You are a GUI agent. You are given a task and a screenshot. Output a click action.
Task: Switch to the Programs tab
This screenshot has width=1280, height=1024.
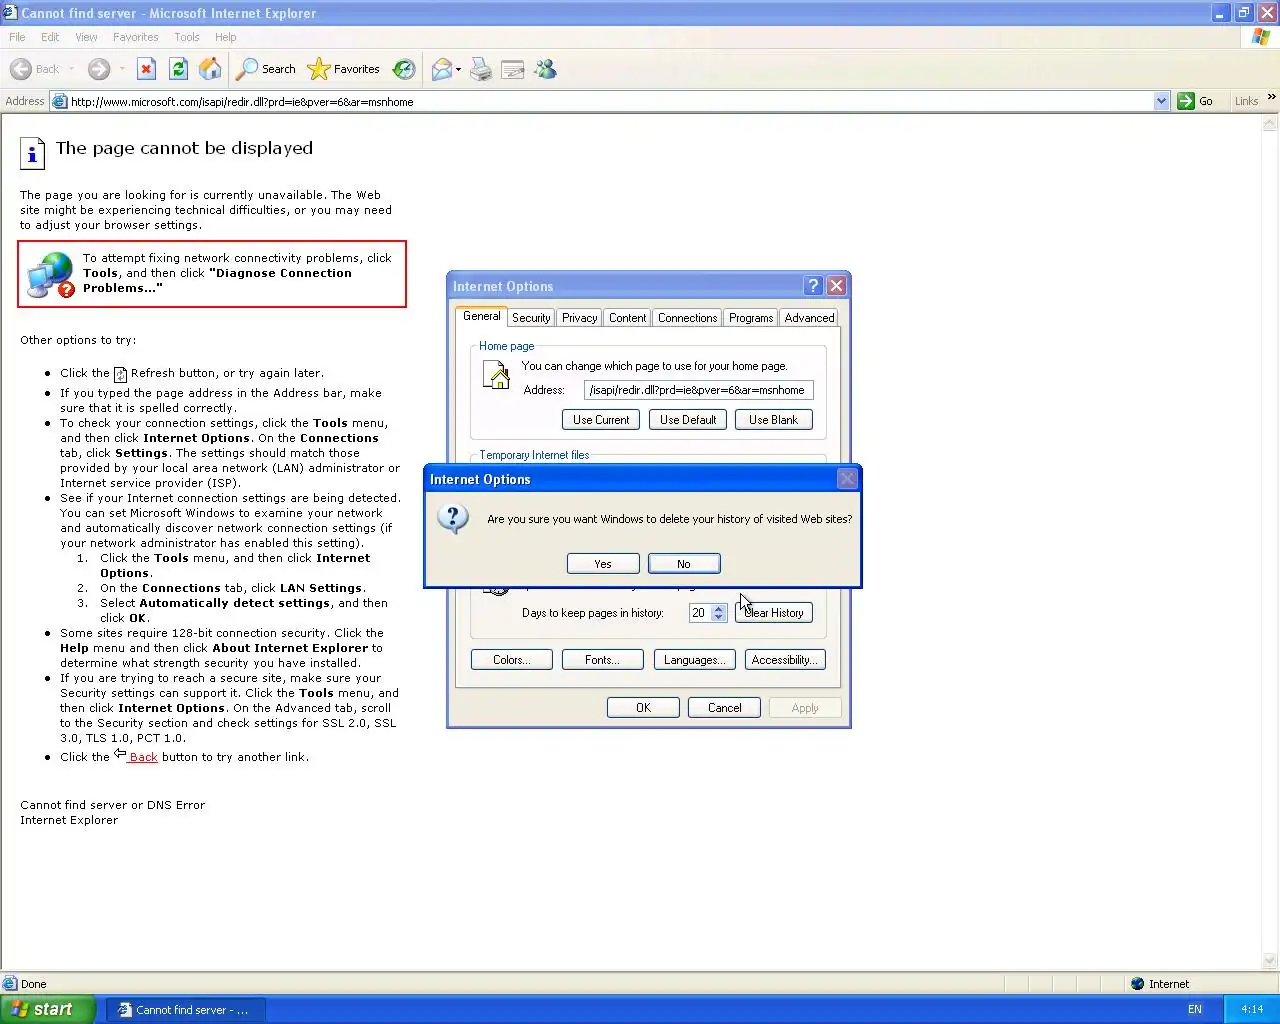751,318
